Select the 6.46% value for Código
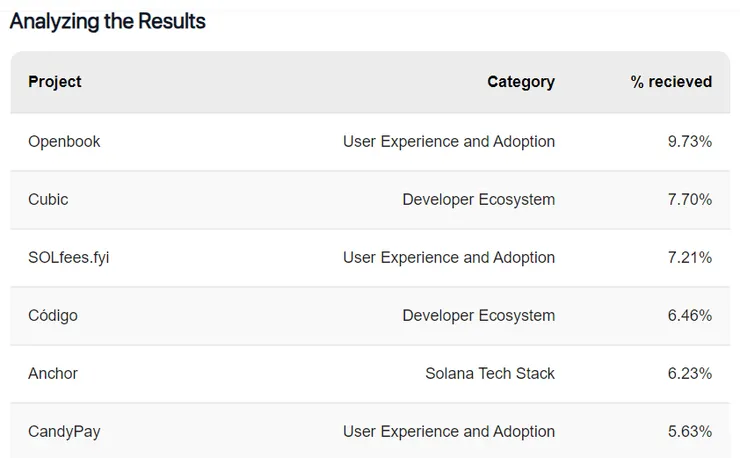The height and width of the screenshot is (458, 740). (x=689, y=315)
